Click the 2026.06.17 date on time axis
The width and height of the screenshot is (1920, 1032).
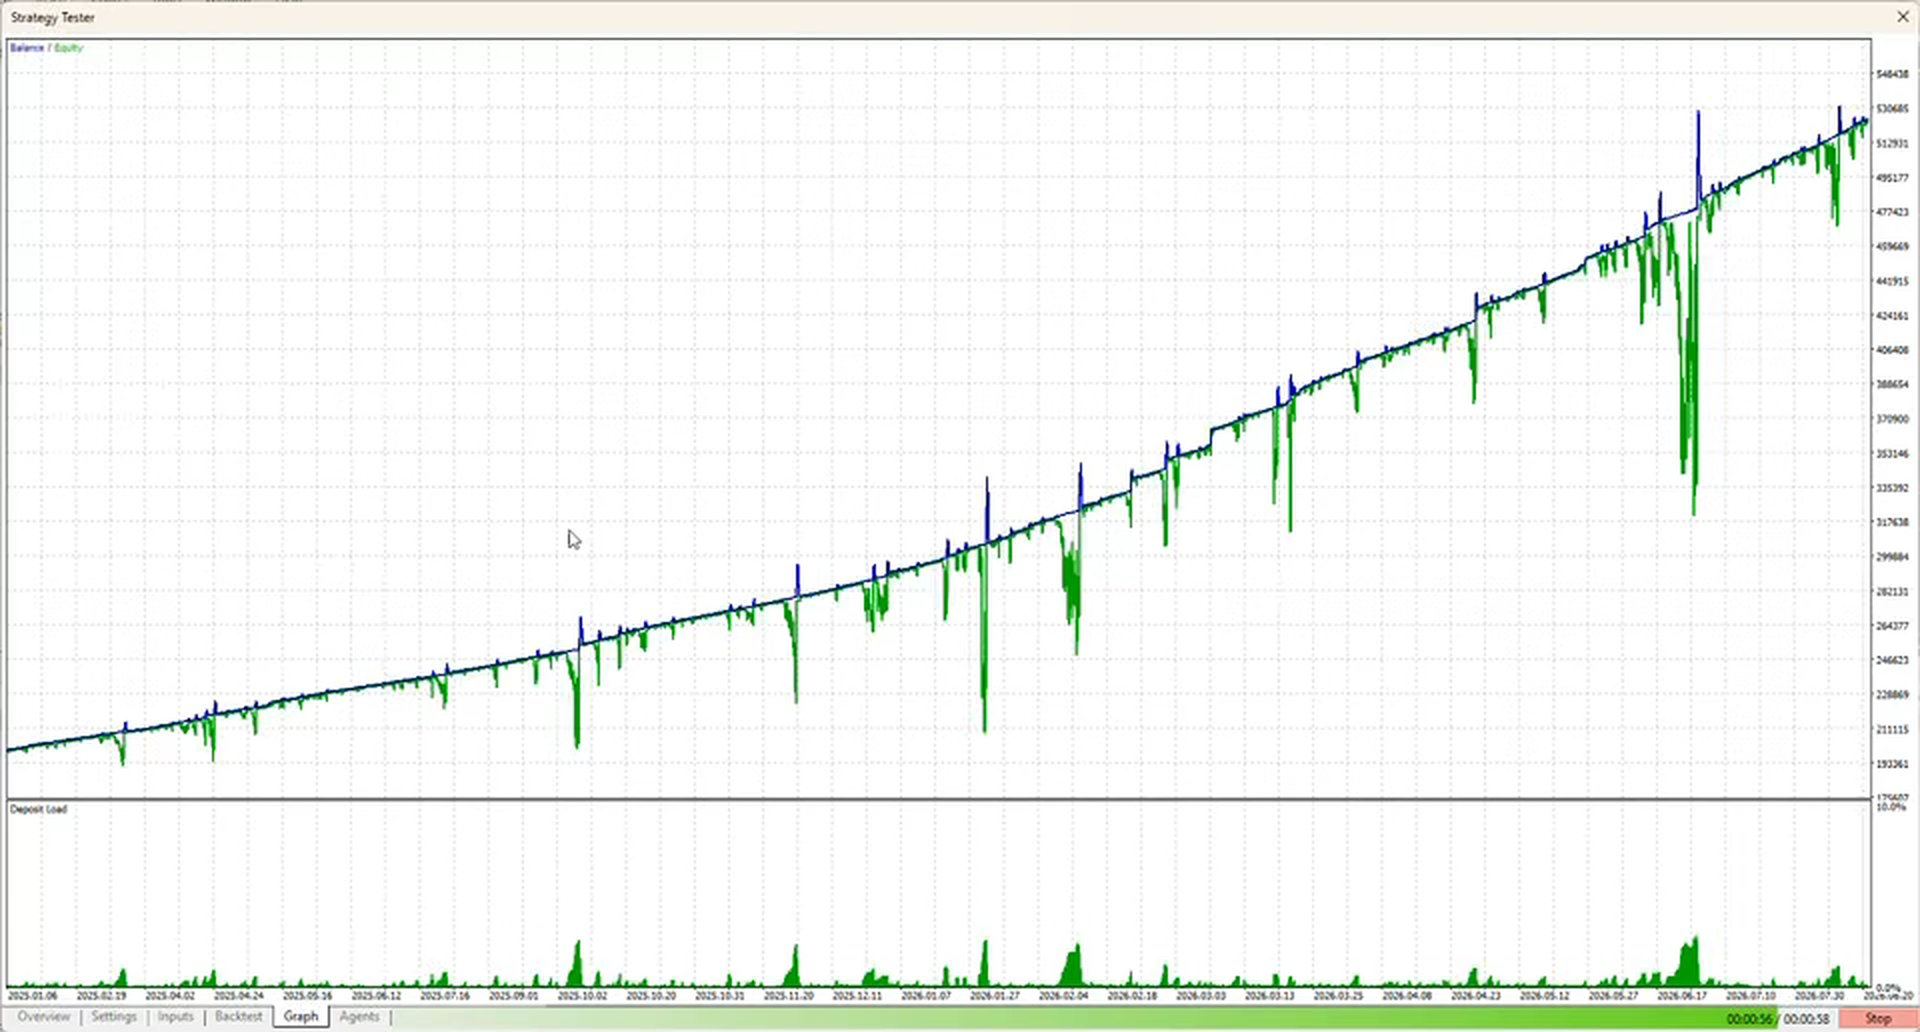(1682, 996)
